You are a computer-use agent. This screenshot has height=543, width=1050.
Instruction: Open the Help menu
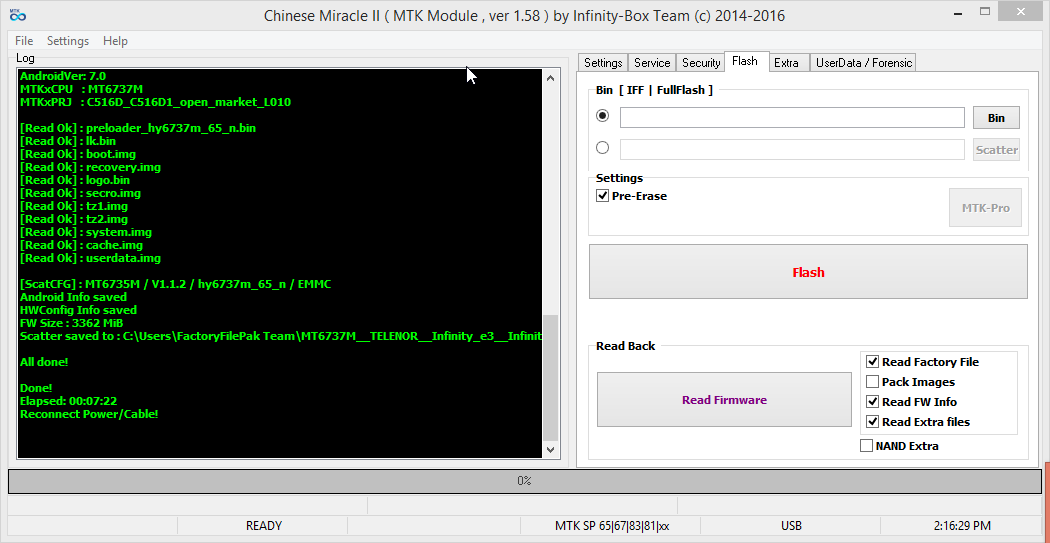pos(115,41)
